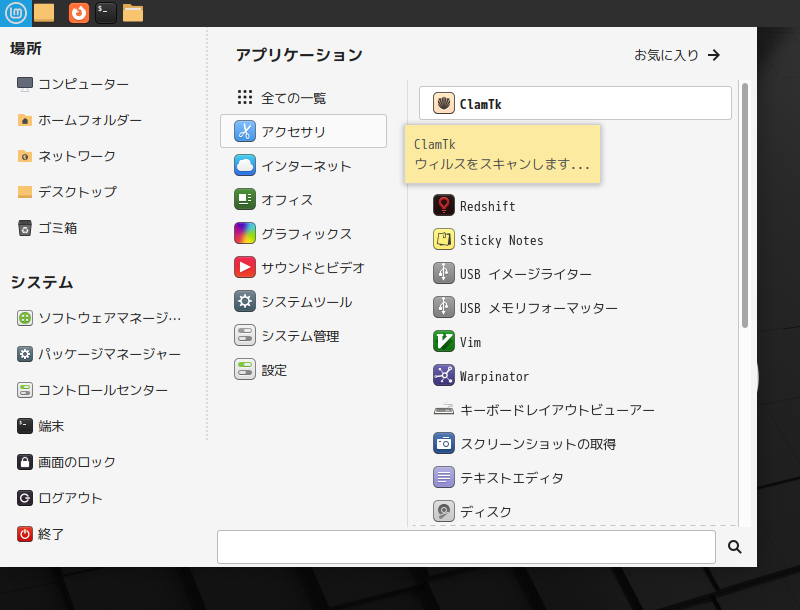Select the システム管理 category
800x610 pixels.
coord(303,336)
